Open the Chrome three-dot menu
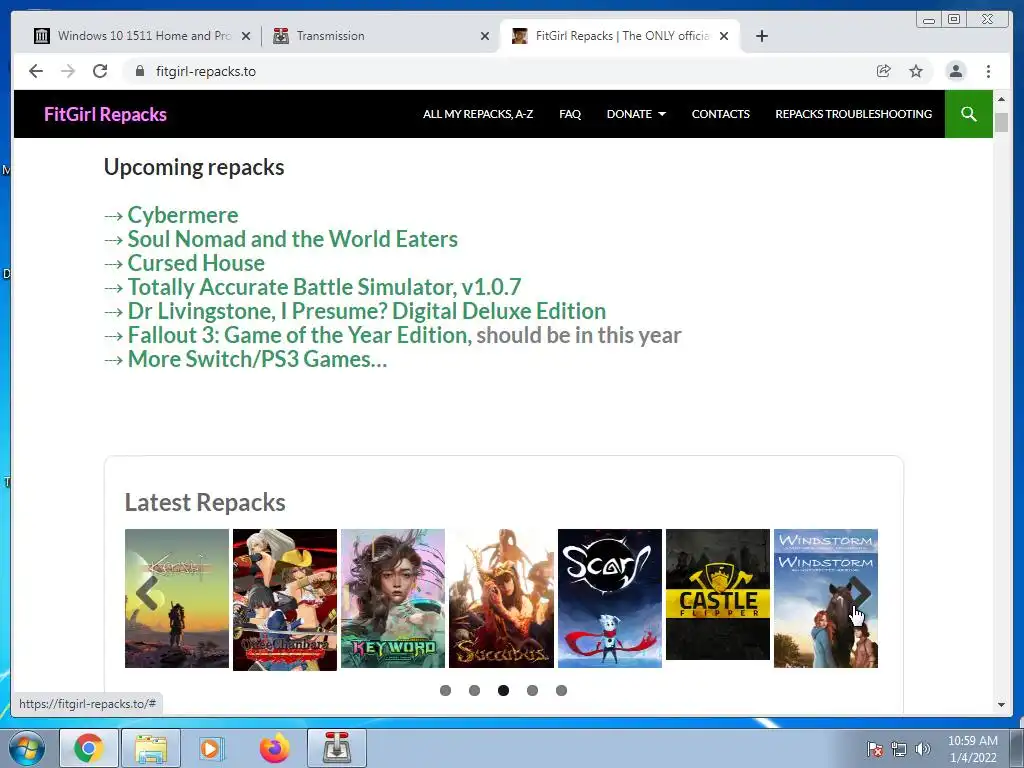 pyautogui.click(x=988, y=71)
